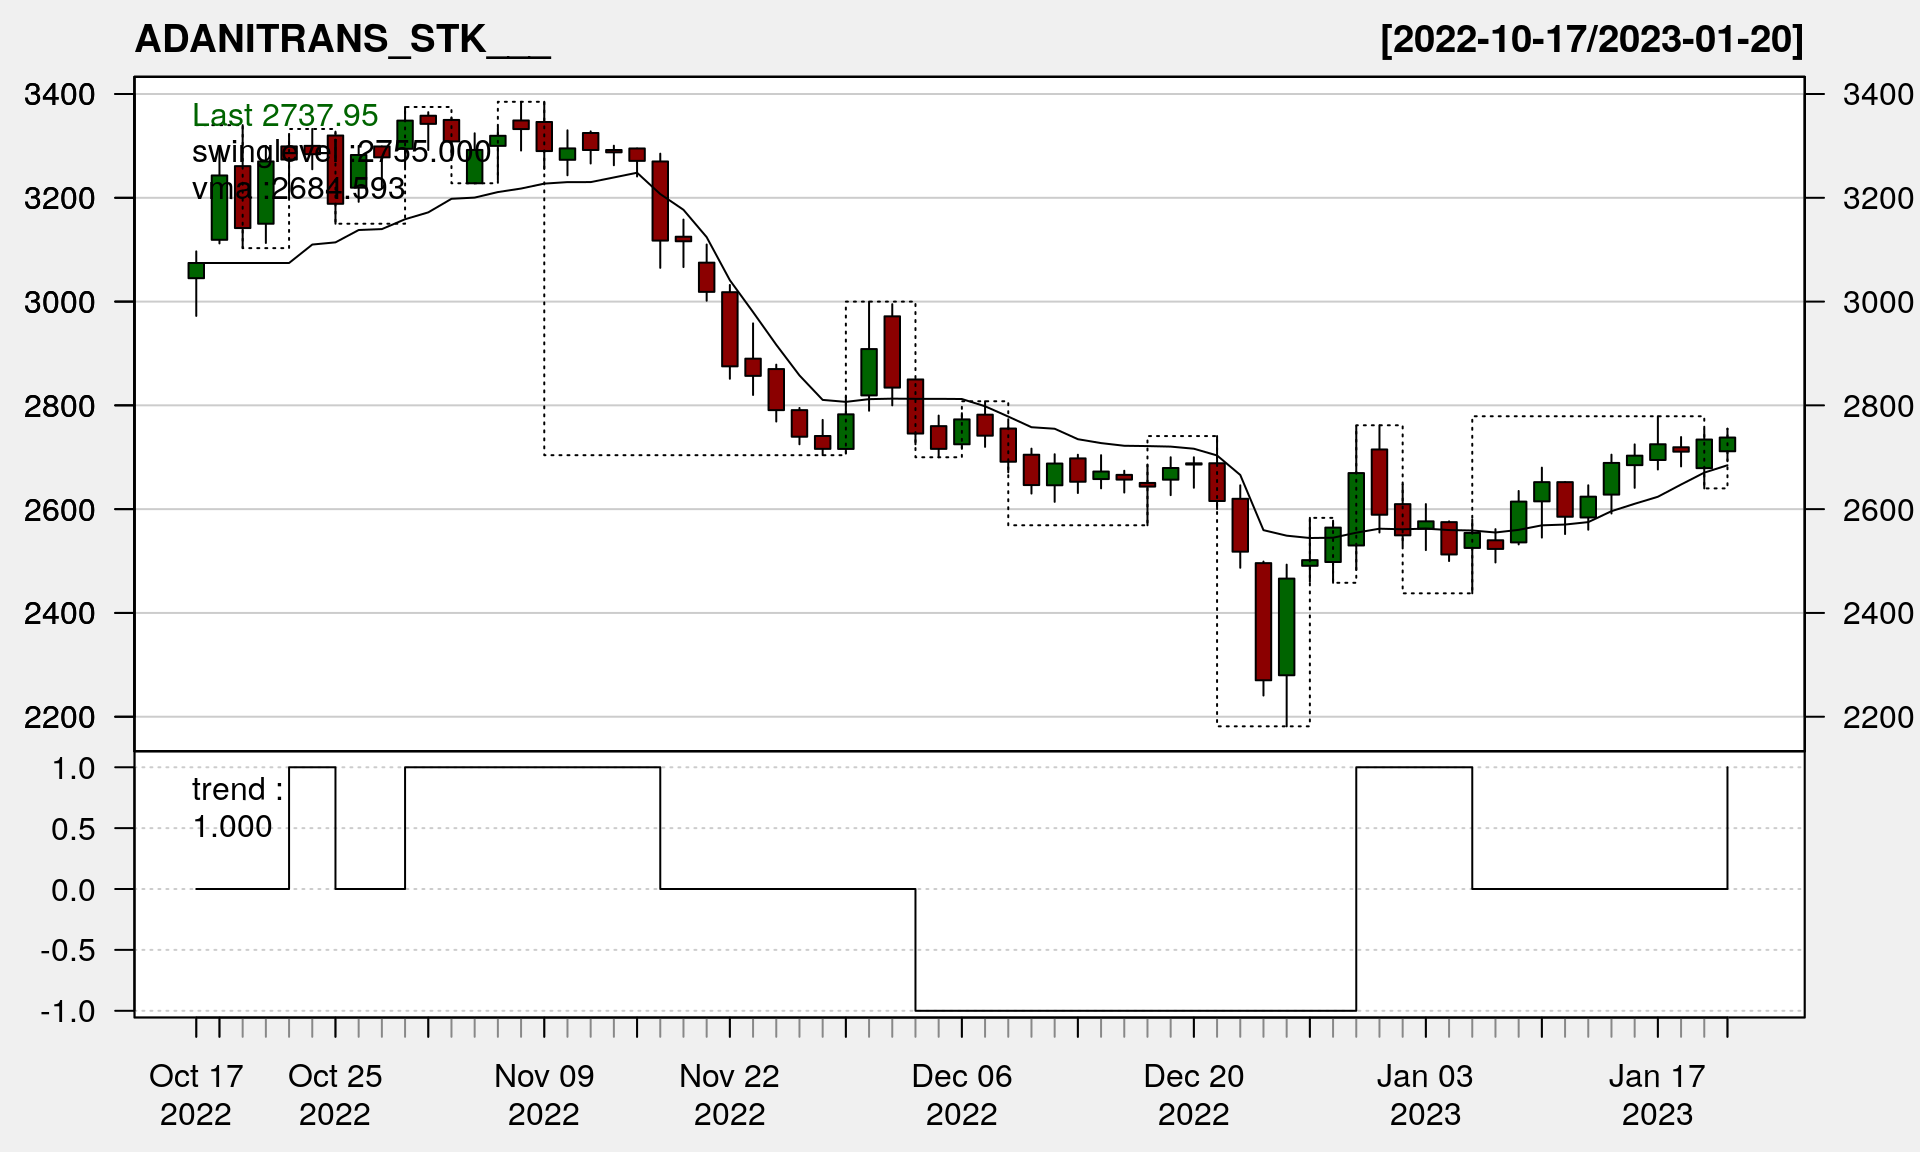
Task: Click the 2200 label on right price axis
Action: tap(1877, 717)
